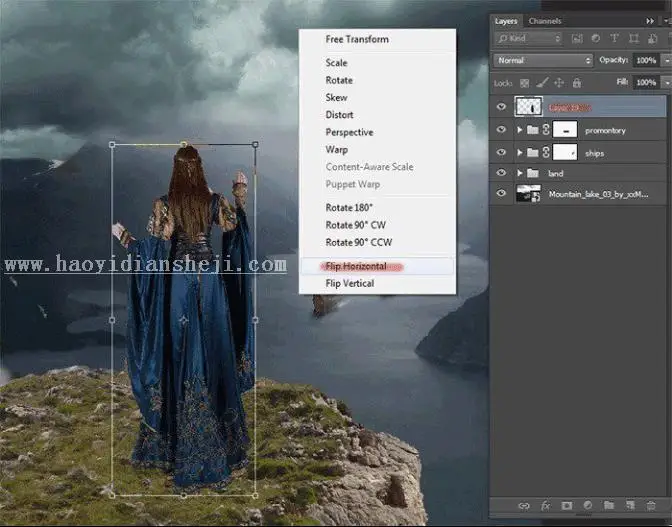Image resolution: width=672 pixels, height=527 pixels.
Task: Hide the ships group
Action: pyautogui.click(x=501, y=152)
